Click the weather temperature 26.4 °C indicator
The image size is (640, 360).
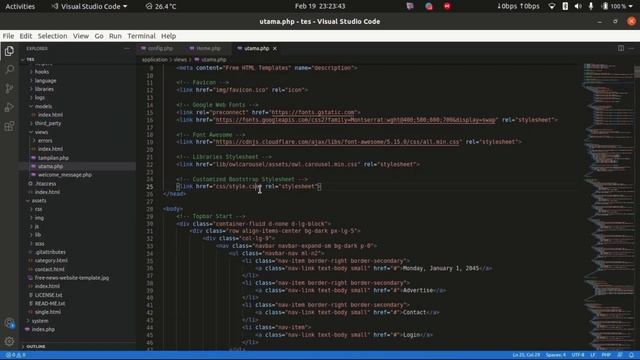pos(161,6)
